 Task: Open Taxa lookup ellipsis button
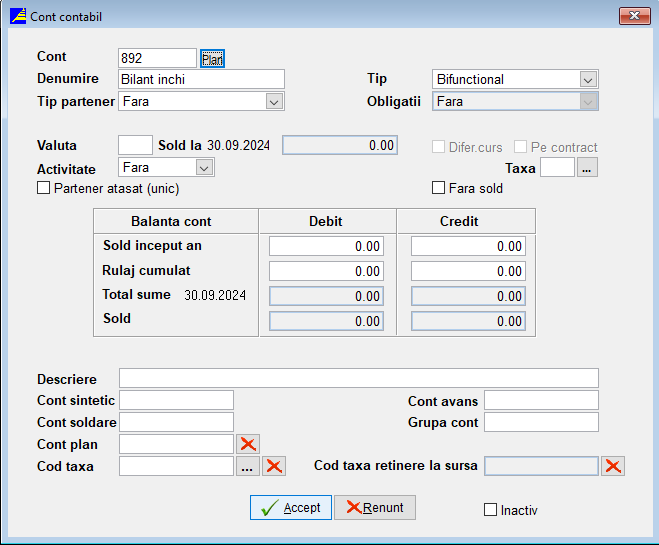(x=588, y=168)
